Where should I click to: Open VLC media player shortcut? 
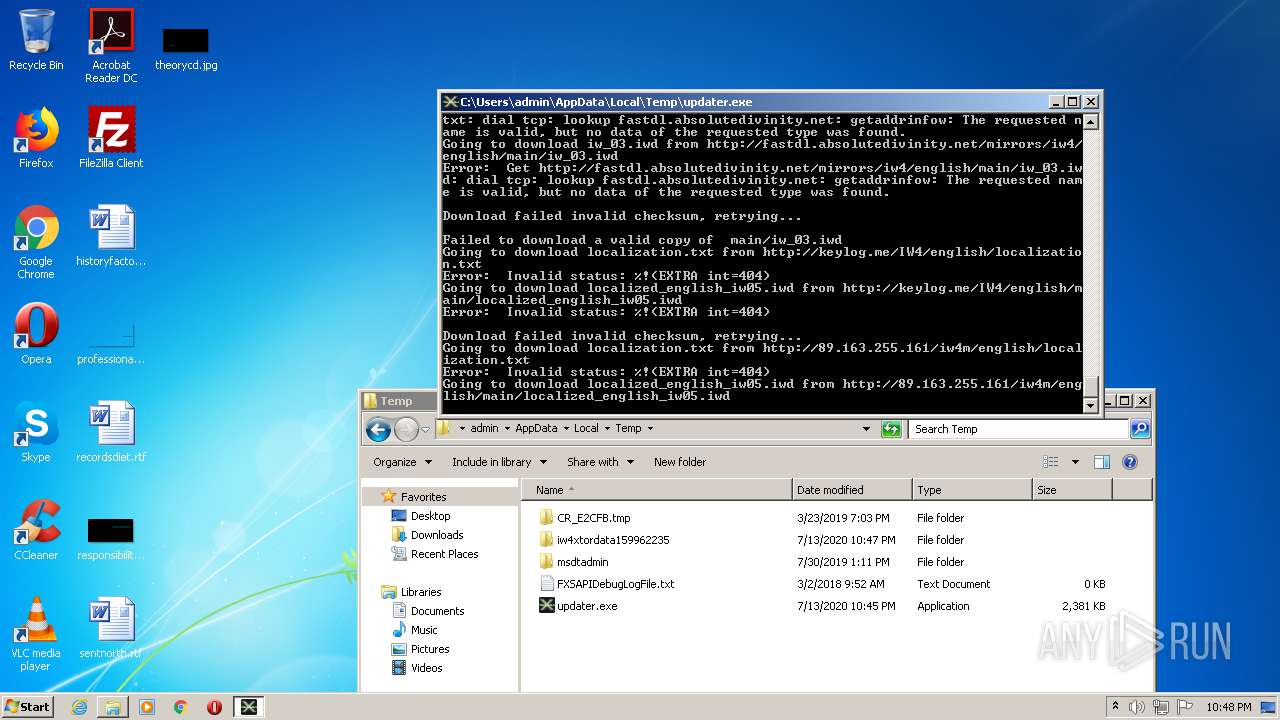(36, 634)
